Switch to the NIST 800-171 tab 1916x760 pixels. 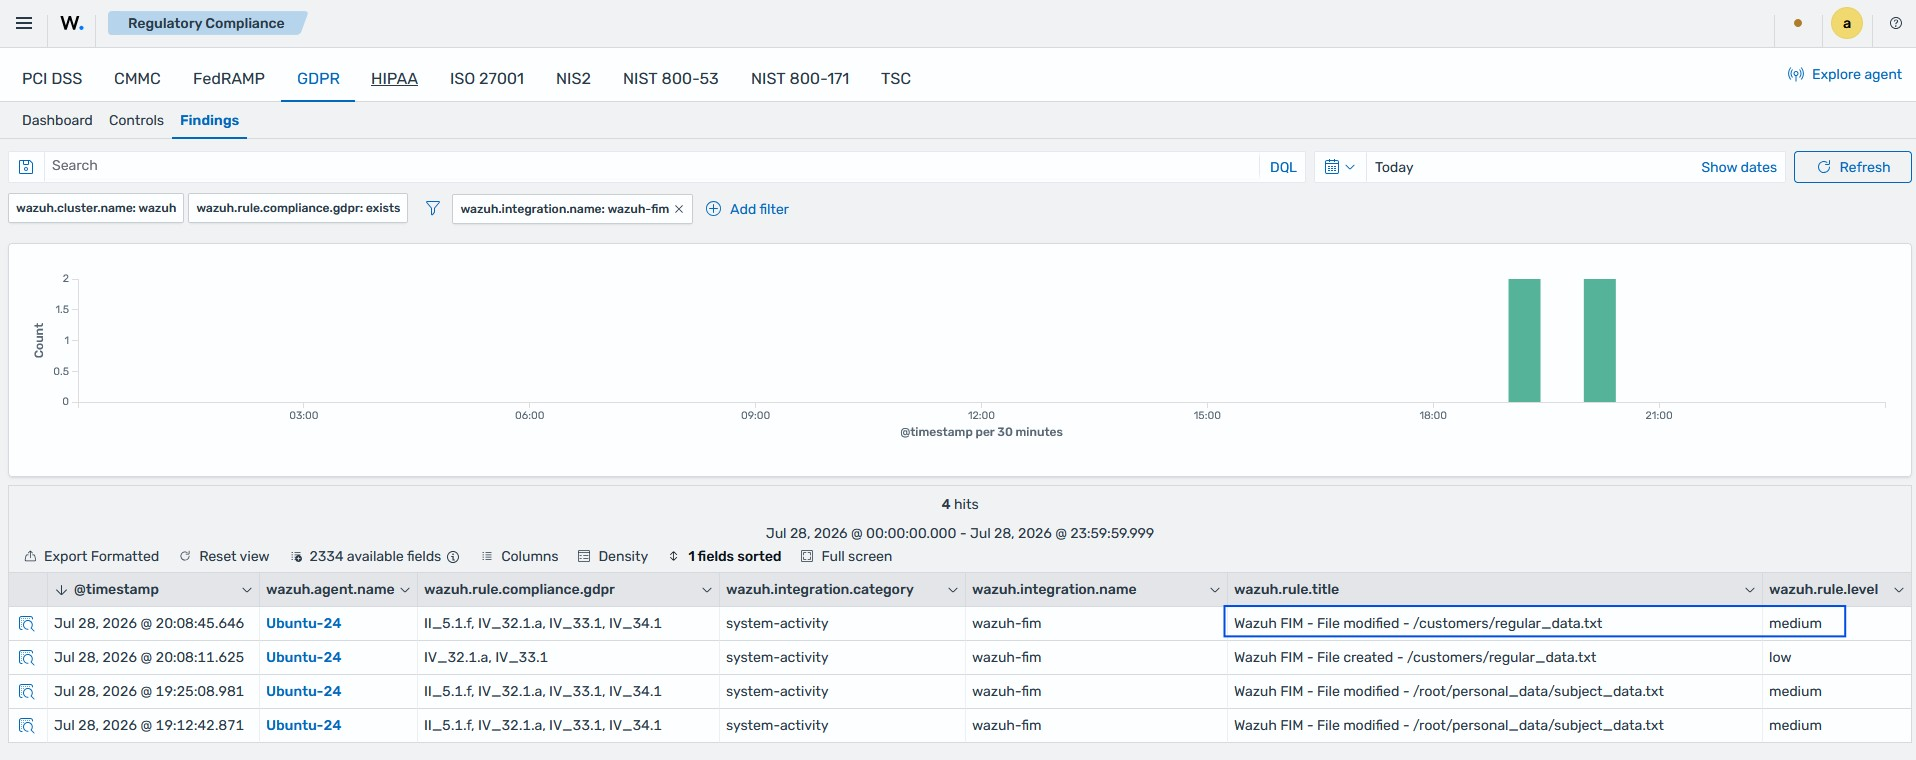(800, 78)
